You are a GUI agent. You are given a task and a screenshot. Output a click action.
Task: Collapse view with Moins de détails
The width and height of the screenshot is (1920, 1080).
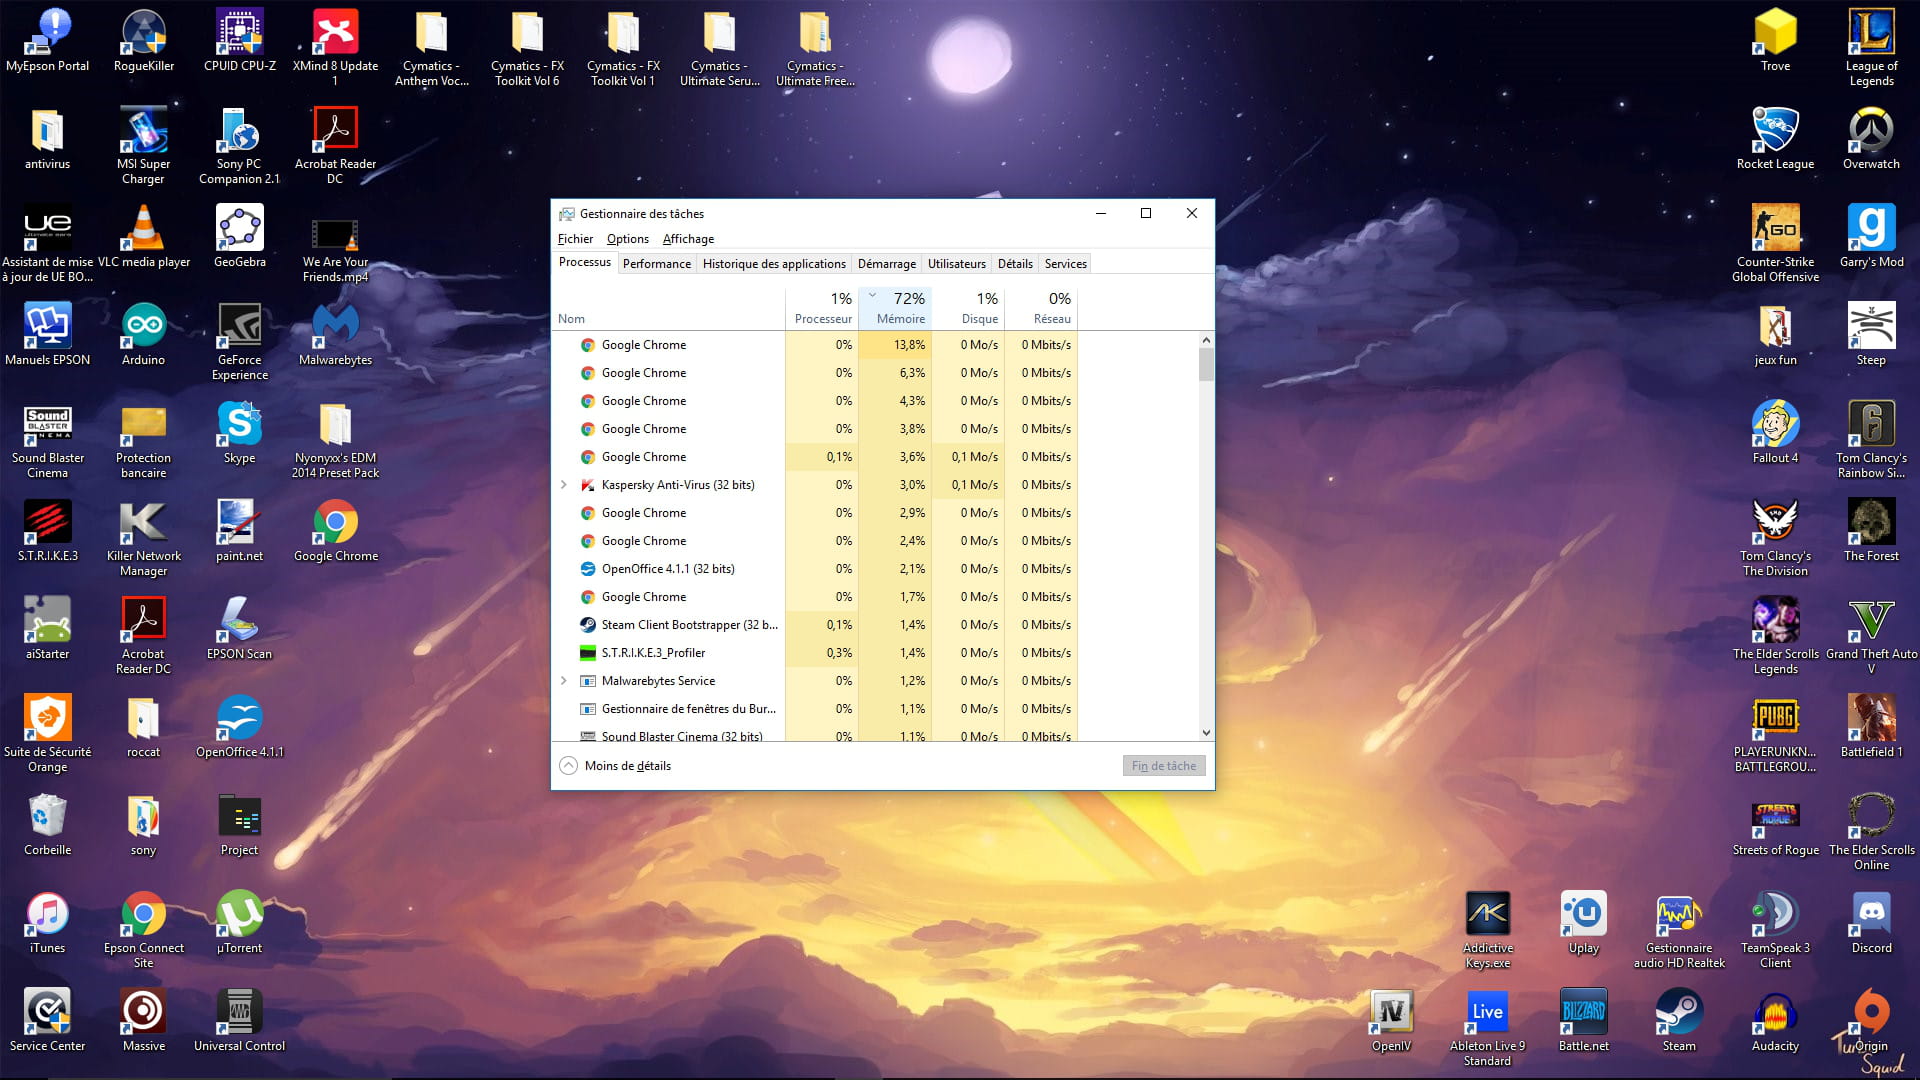616,766
